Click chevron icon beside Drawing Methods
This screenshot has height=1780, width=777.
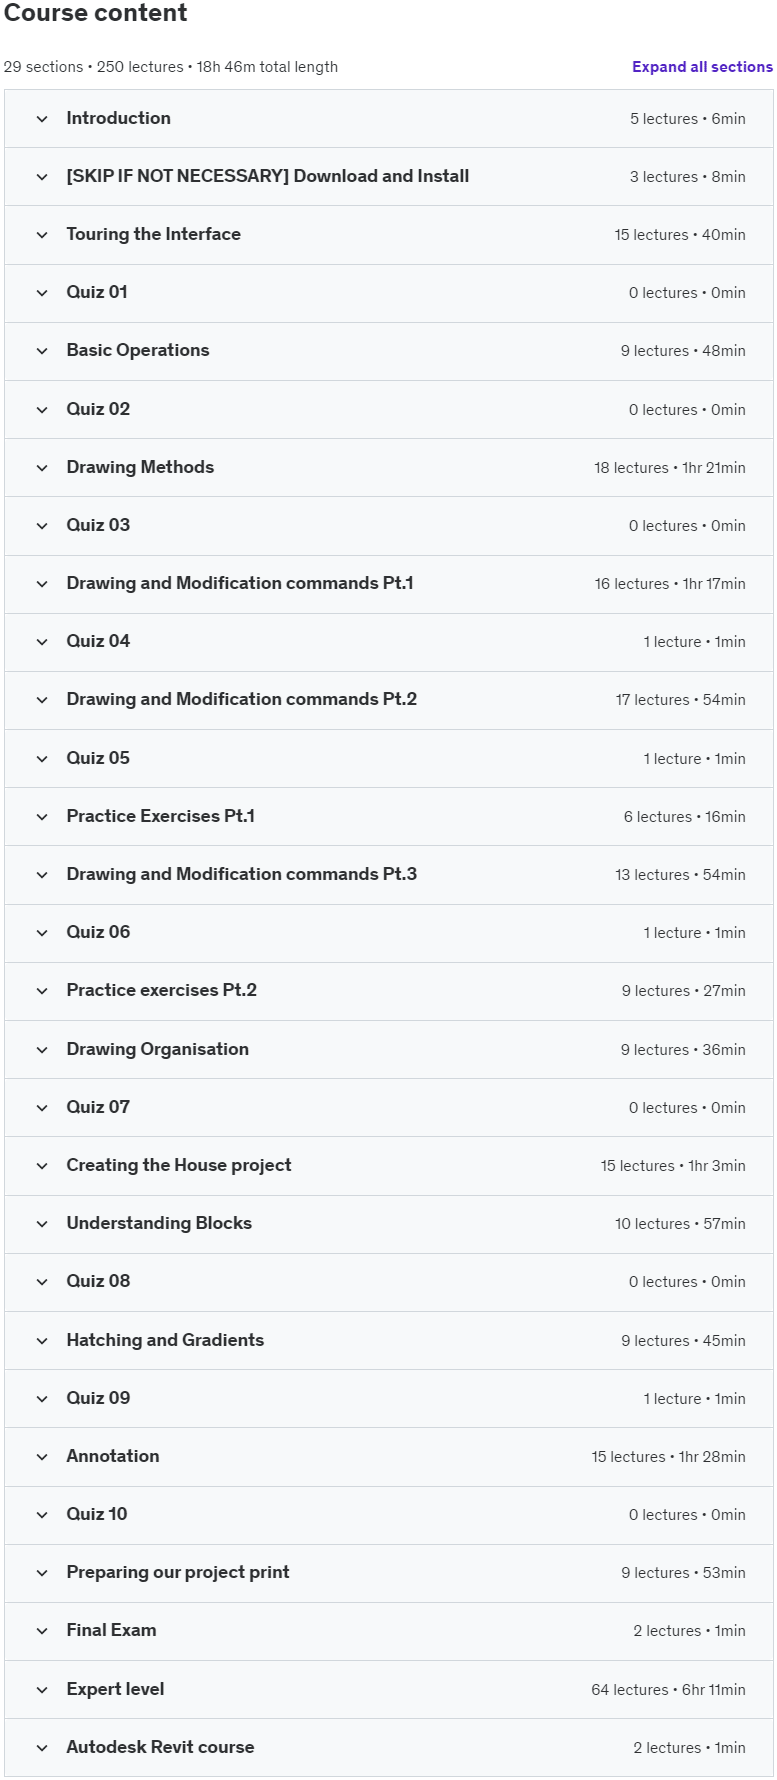click(x=42, y=468)
